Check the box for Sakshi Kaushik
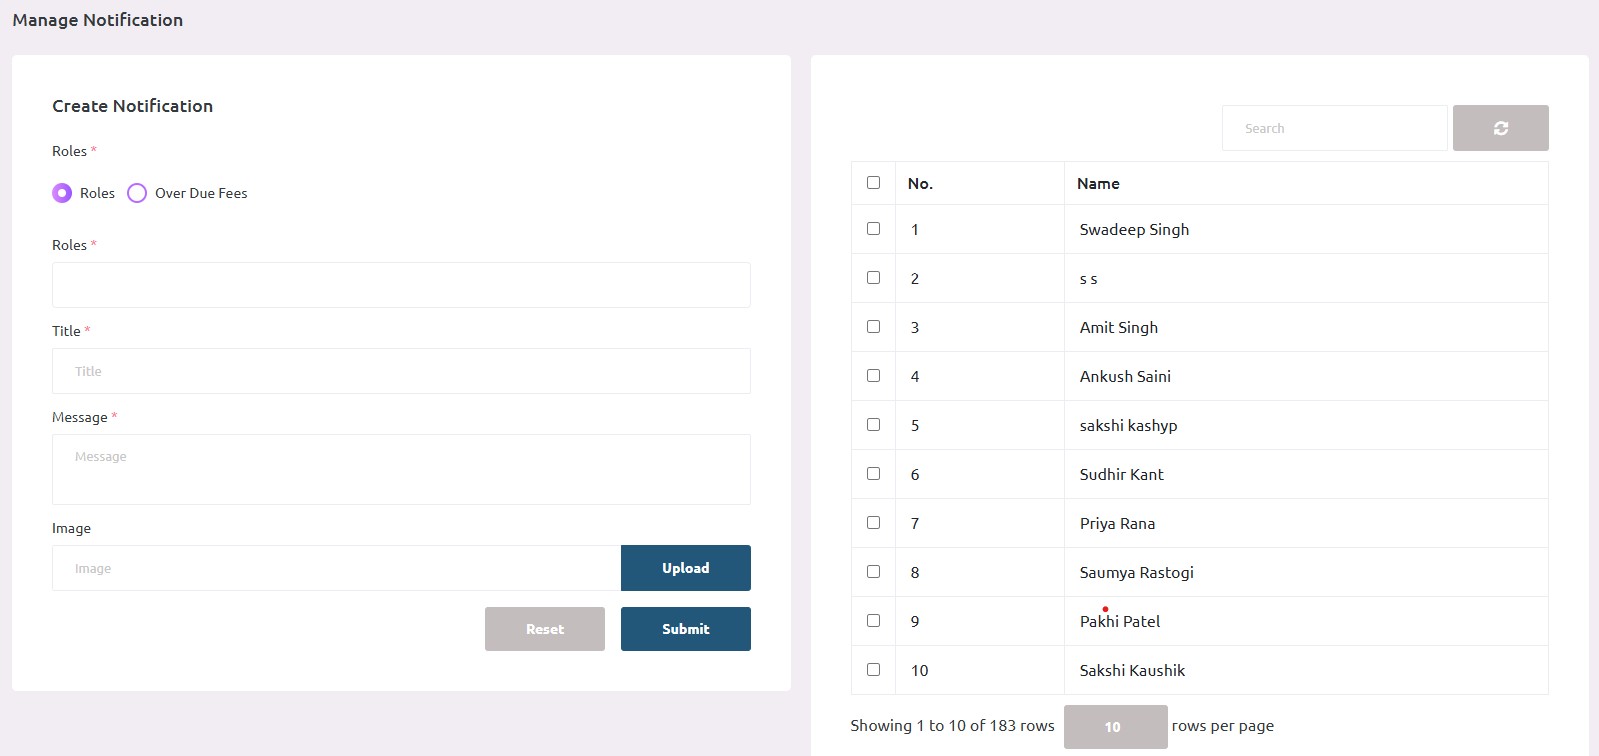The image size is (1599, 756). (x=873, y=670)
